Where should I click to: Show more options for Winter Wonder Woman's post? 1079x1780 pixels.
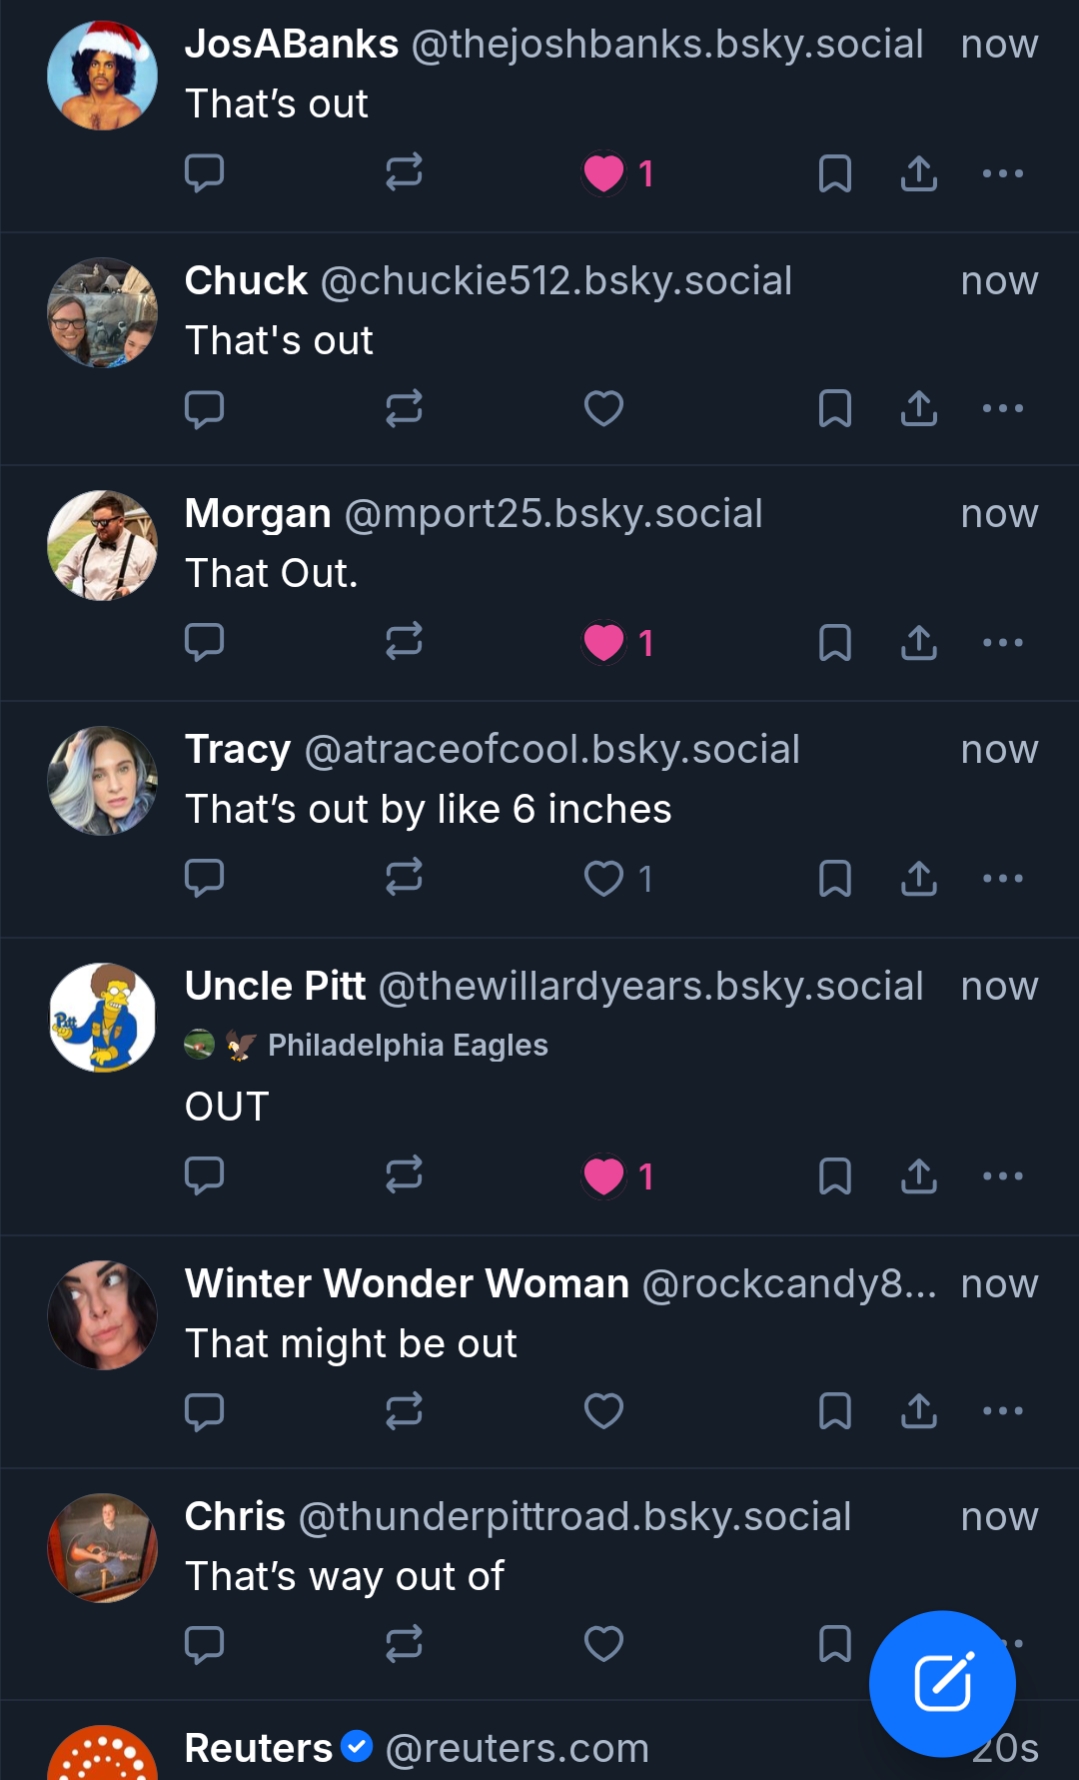[1002, 1411]
